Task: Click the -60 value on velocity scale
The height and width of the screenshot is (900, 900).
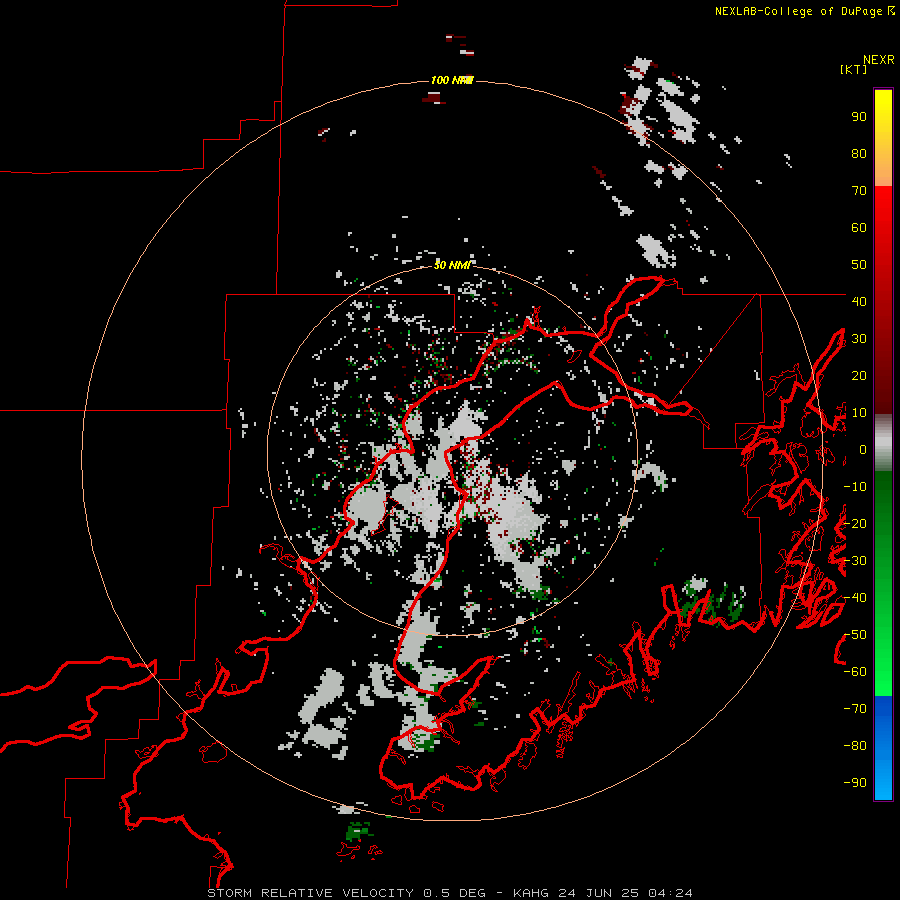Action: point(855,672)
